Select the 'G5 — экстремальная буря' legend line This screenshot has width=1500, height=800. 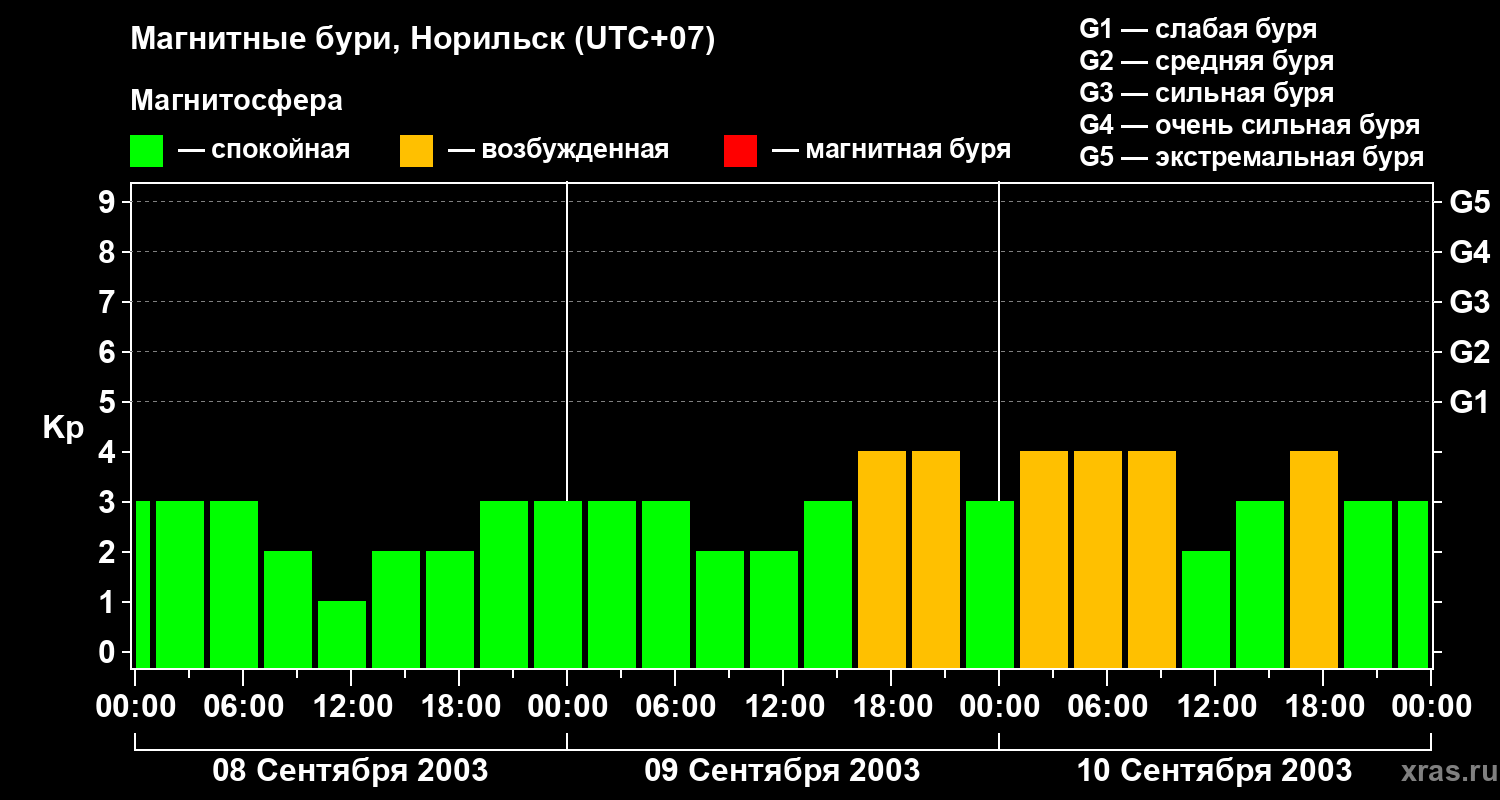pyautogui.click(x=1252, y=157)
